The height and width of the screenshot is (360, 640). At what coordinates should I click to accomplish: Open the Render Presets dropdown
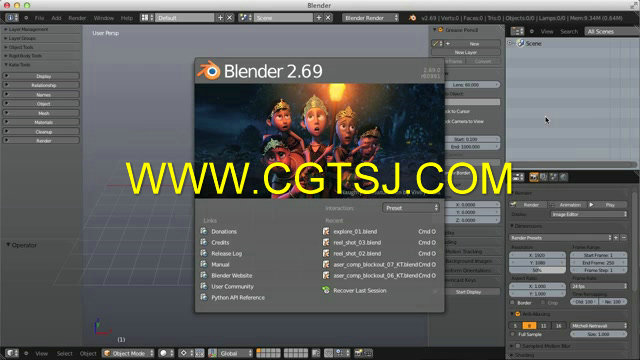point(560,237)
